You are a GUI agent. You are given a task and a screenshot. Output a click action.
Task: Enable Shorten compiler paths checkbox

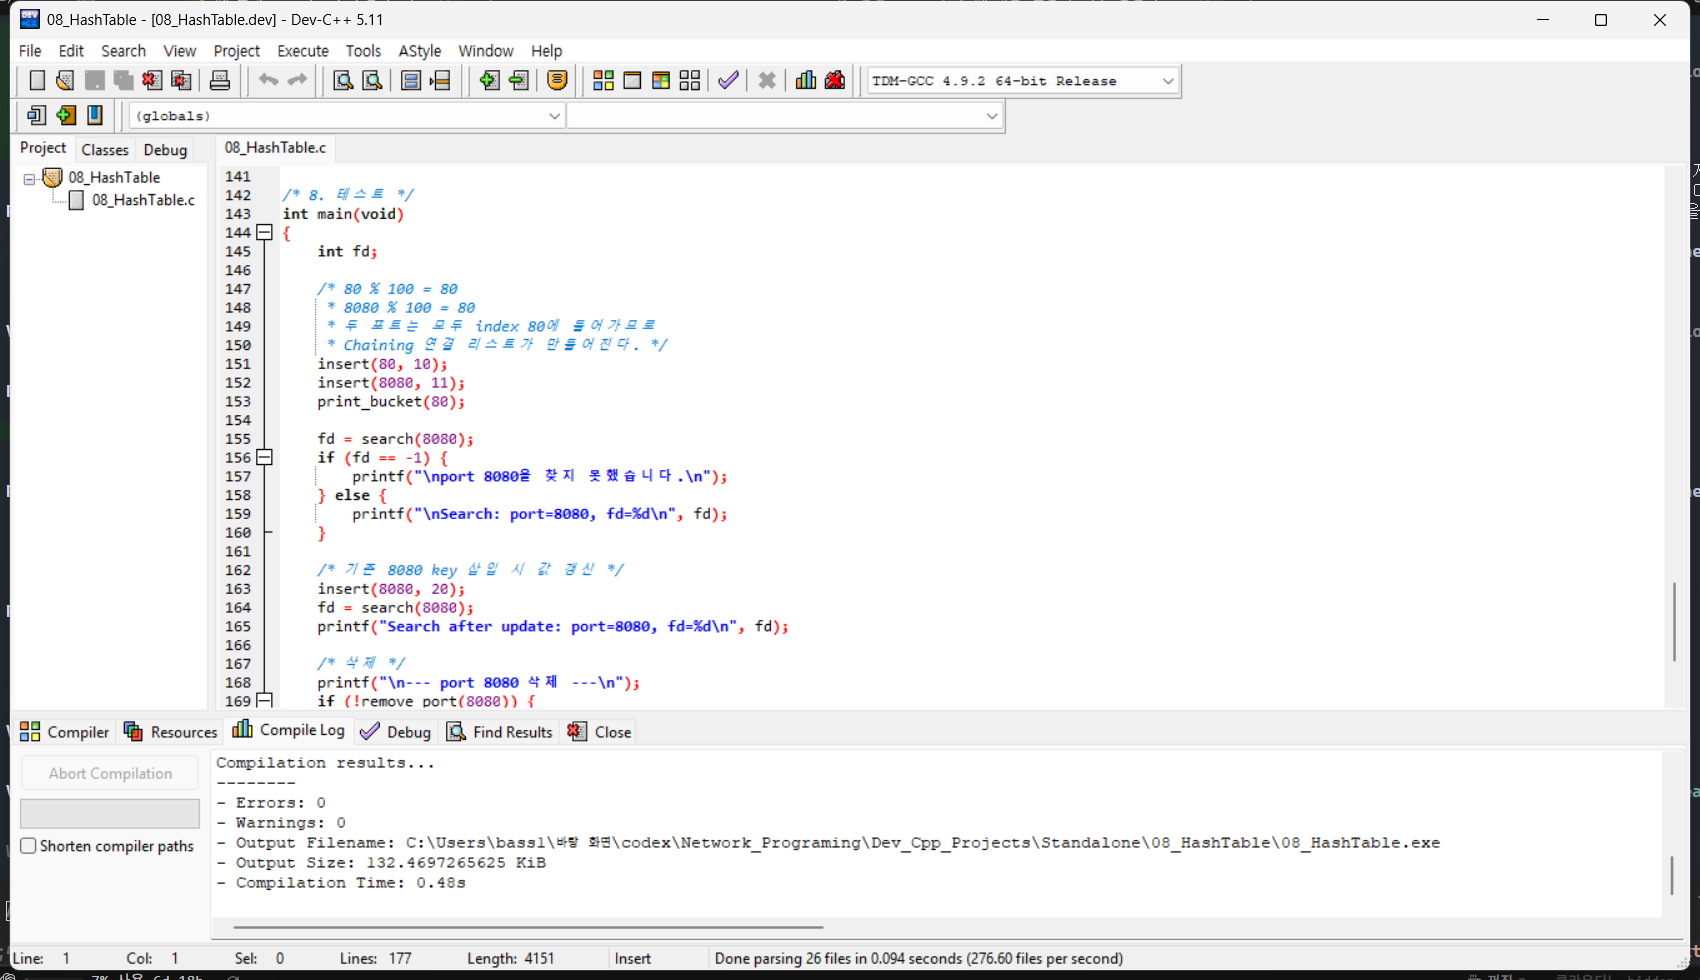(x=29, y=846)
